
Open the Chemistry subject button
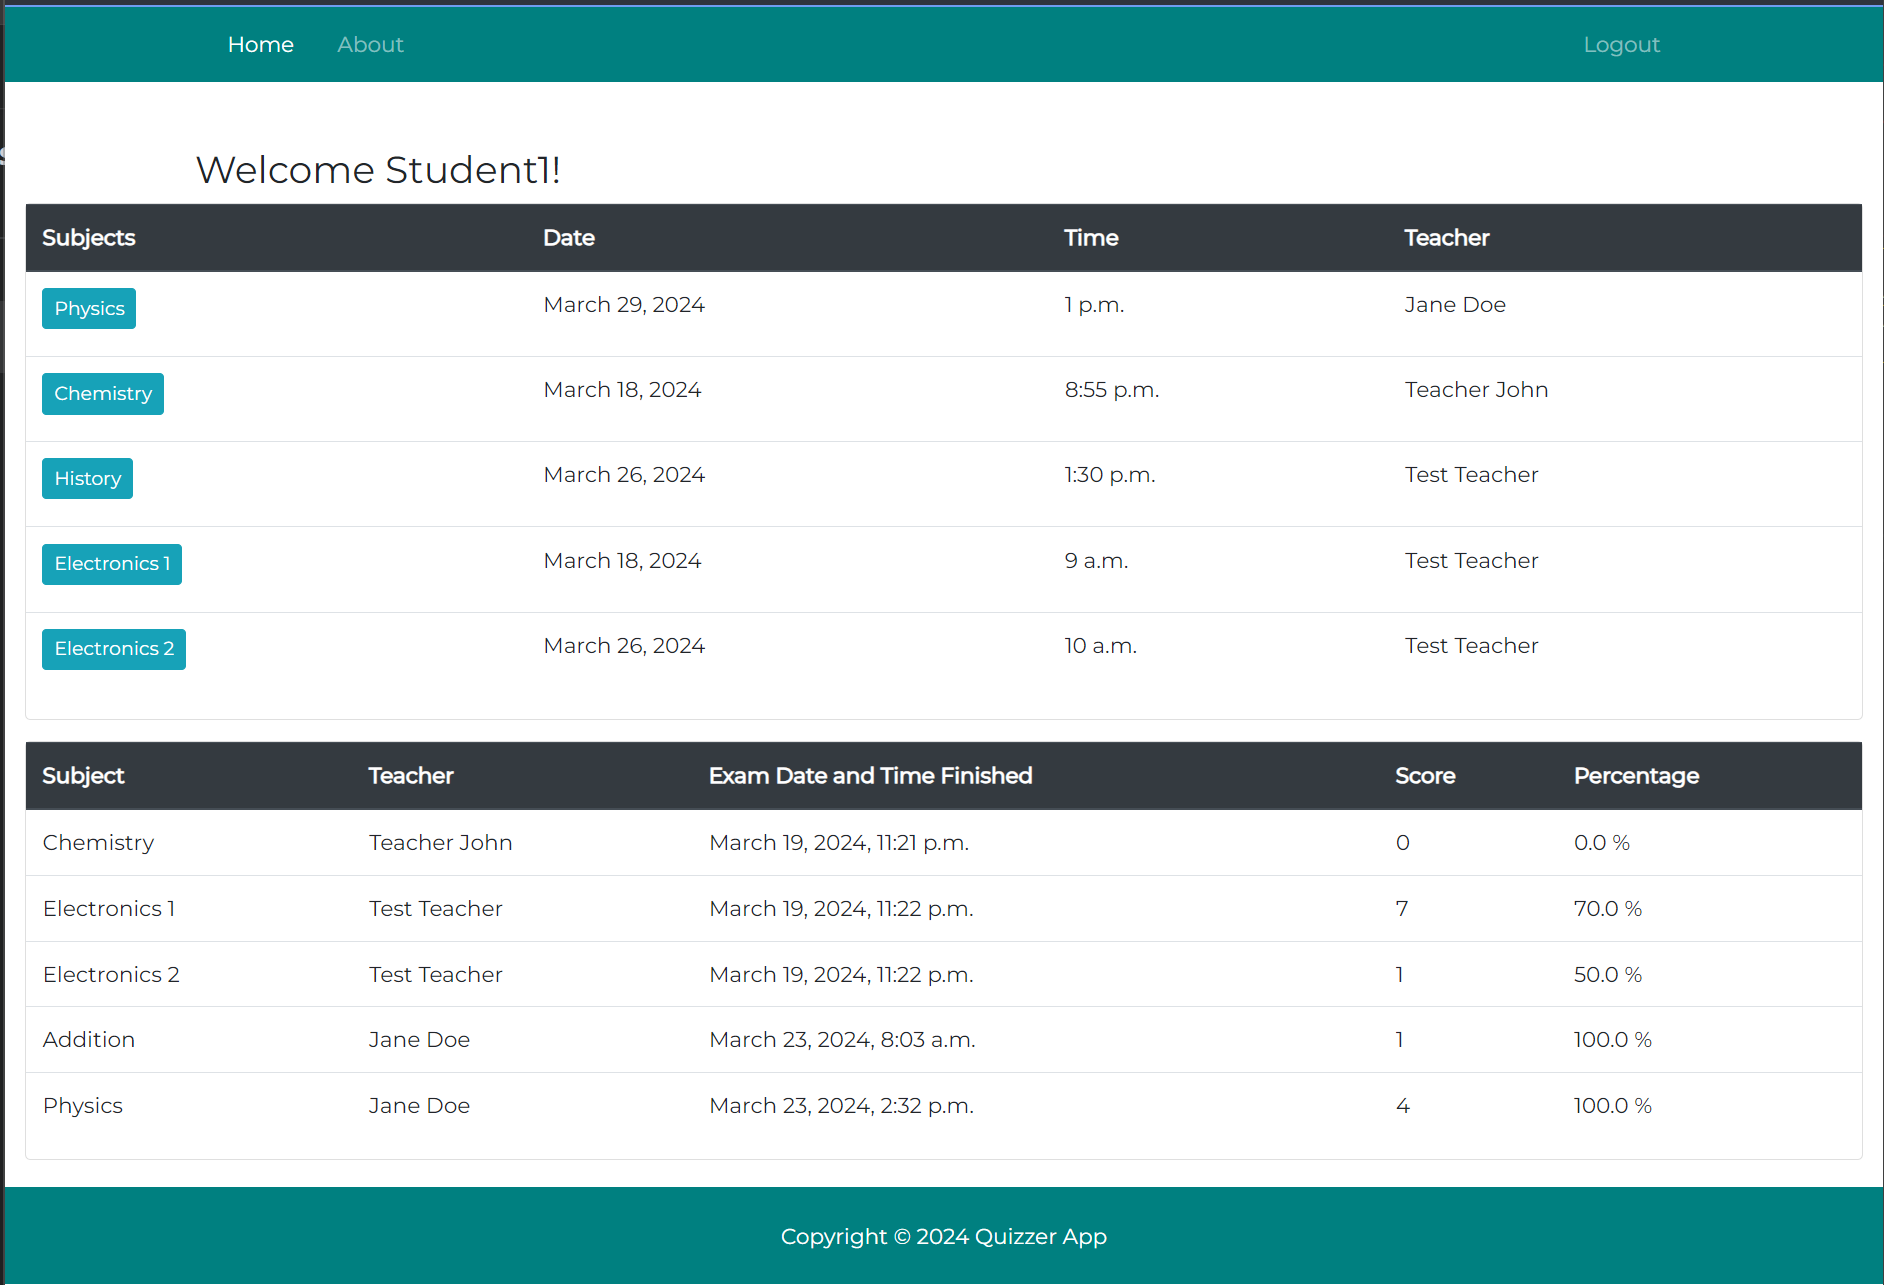click(103, 394)
